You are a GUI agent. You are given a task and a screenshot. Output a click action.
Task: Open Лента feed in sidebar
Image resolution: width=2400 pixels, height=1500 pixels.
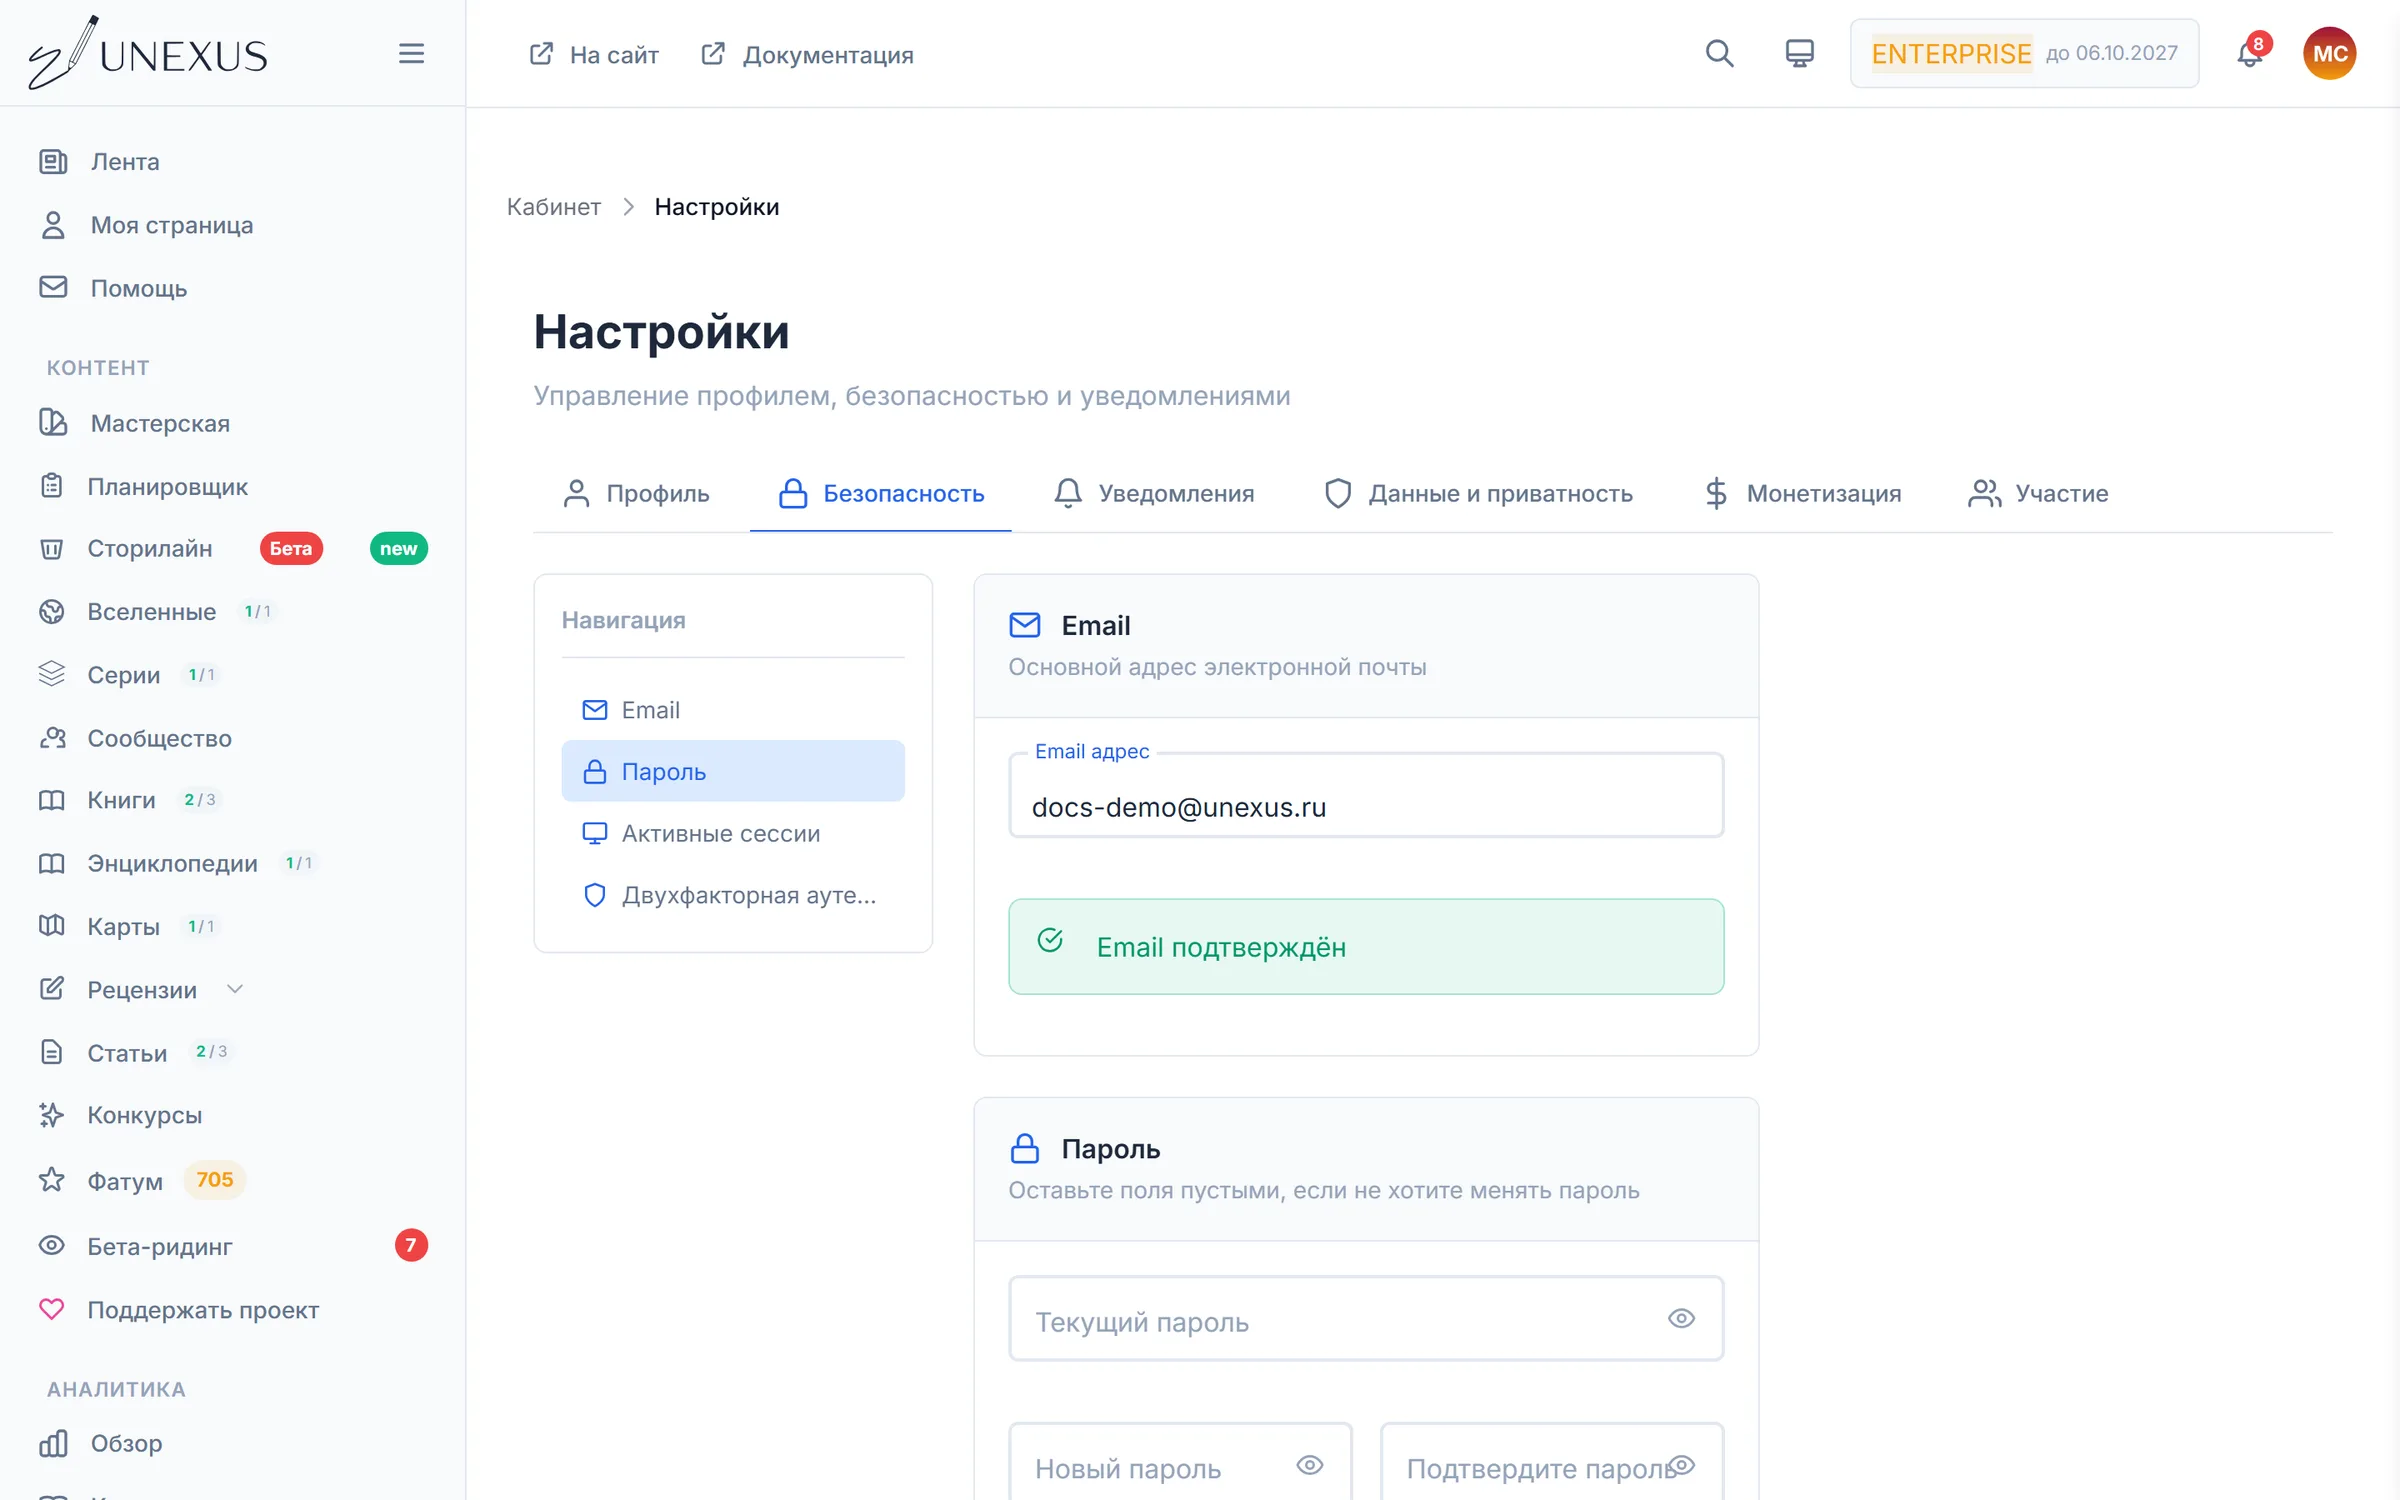click(125, 161)
